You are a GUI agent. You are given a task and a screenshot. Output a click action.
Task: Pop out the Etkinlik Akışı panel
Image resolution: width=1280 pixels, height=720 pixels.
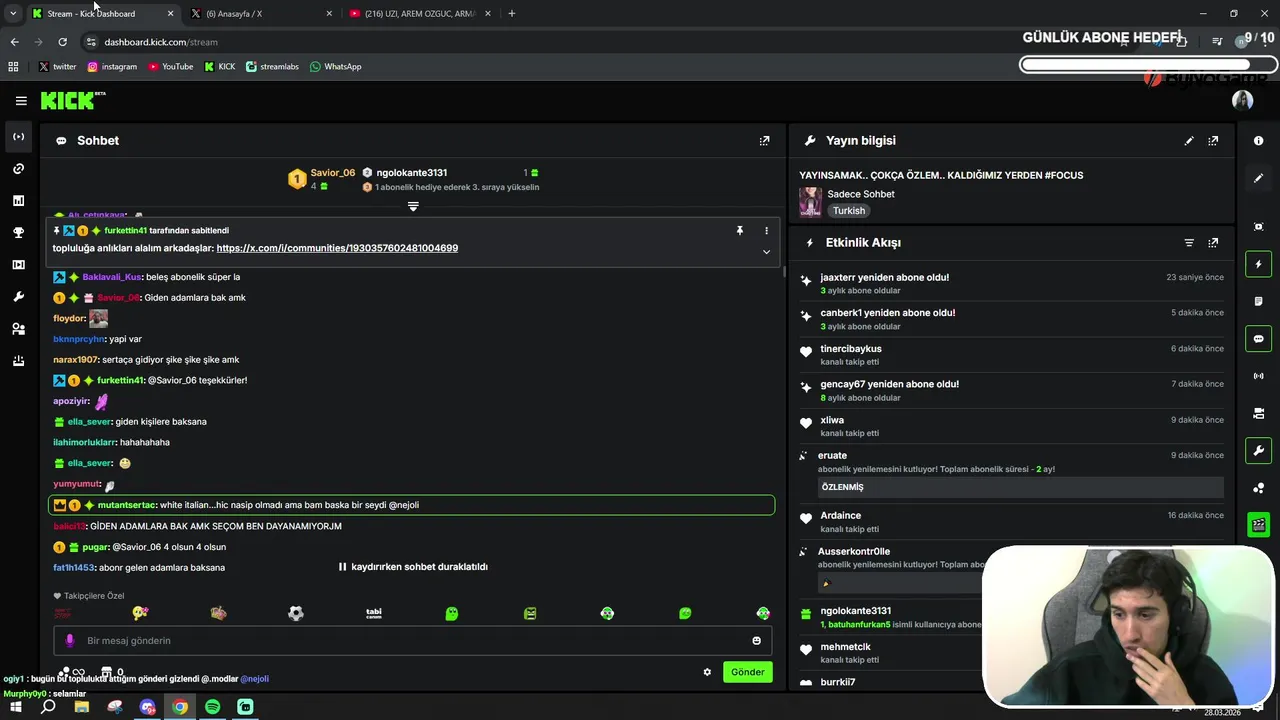1213,243
